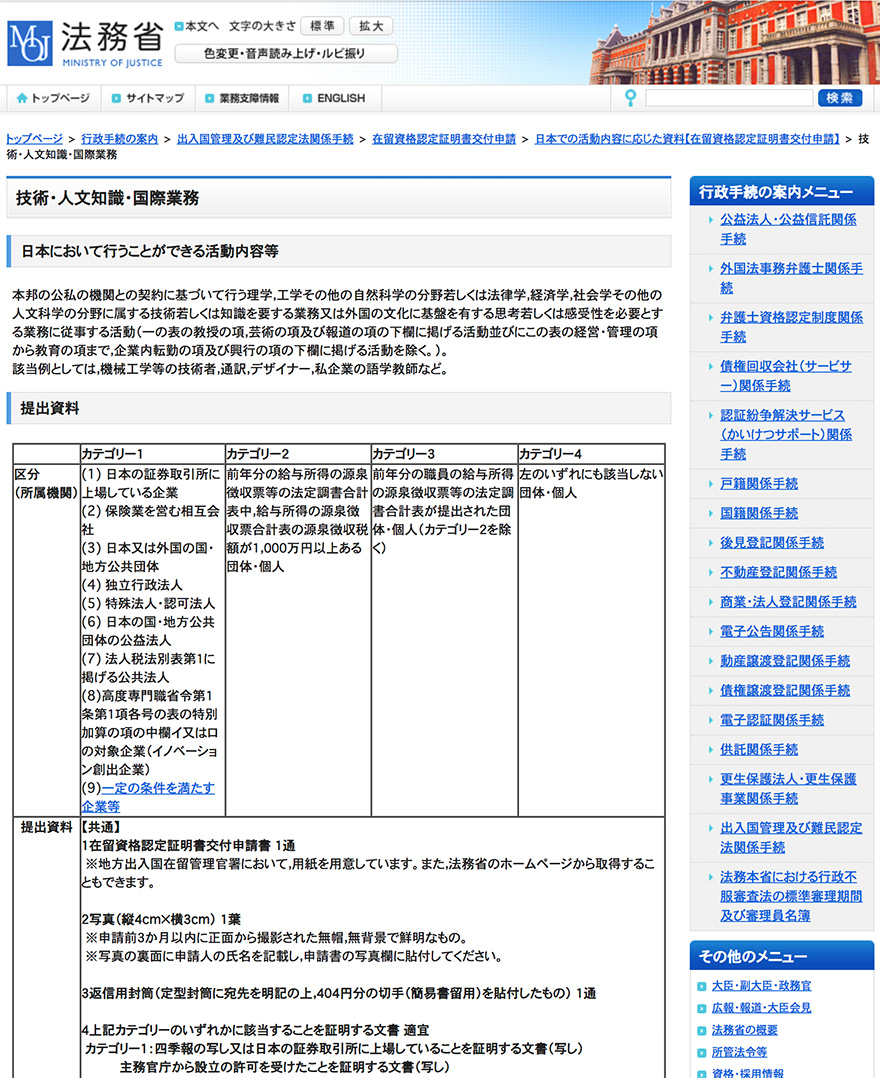
Task: Click the square icon beside 業務支障情報
Action: coord(210,98)
